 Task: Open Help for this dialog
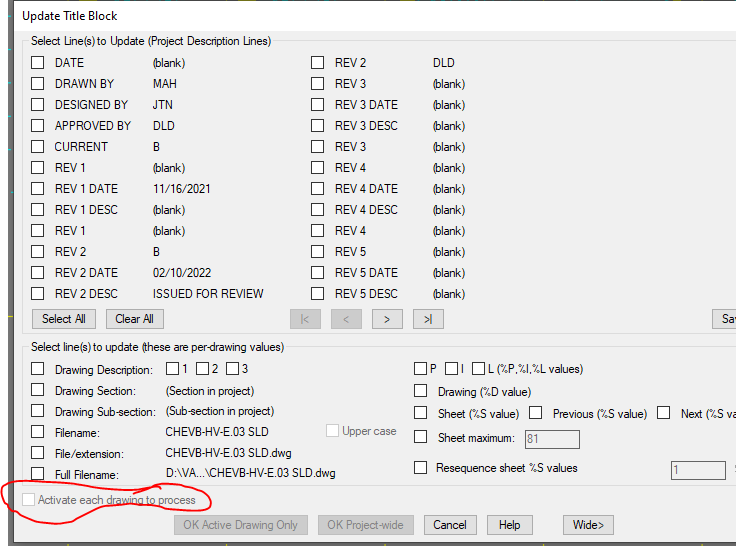pyautogui.click(x=509, y=524)
